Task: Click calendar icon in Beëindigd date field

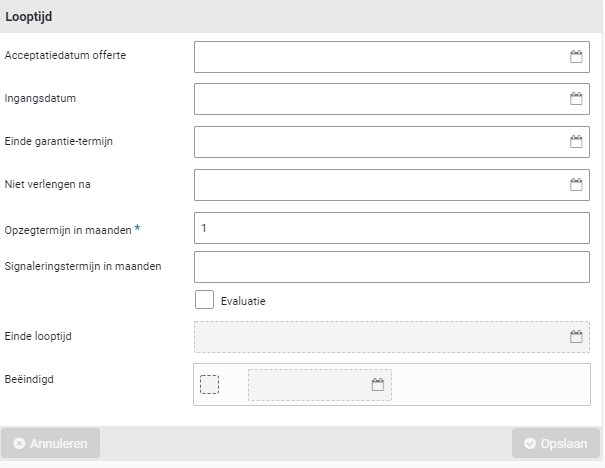Action: coord(378,384)
